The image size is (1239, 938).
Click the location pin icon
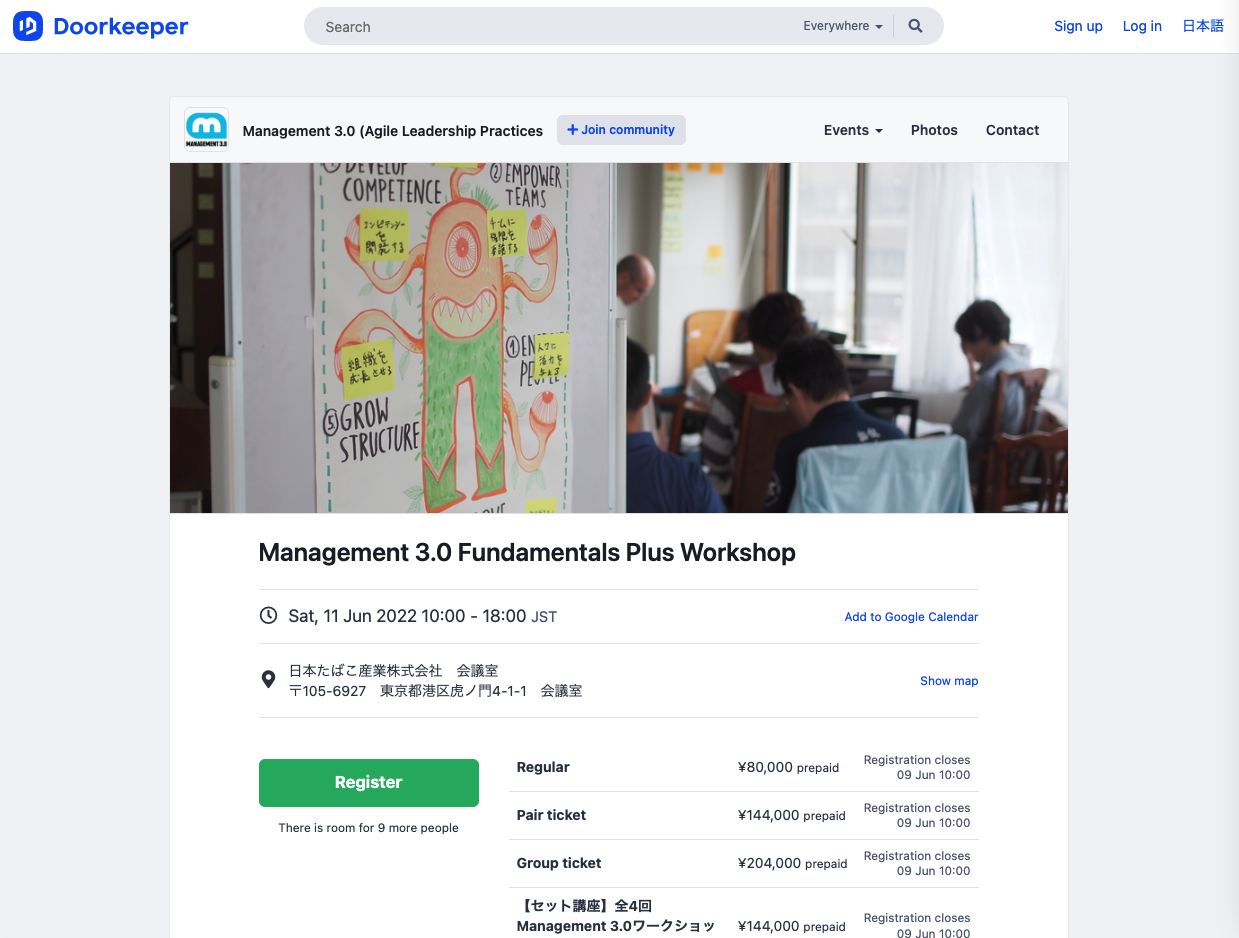click(268, 679)
